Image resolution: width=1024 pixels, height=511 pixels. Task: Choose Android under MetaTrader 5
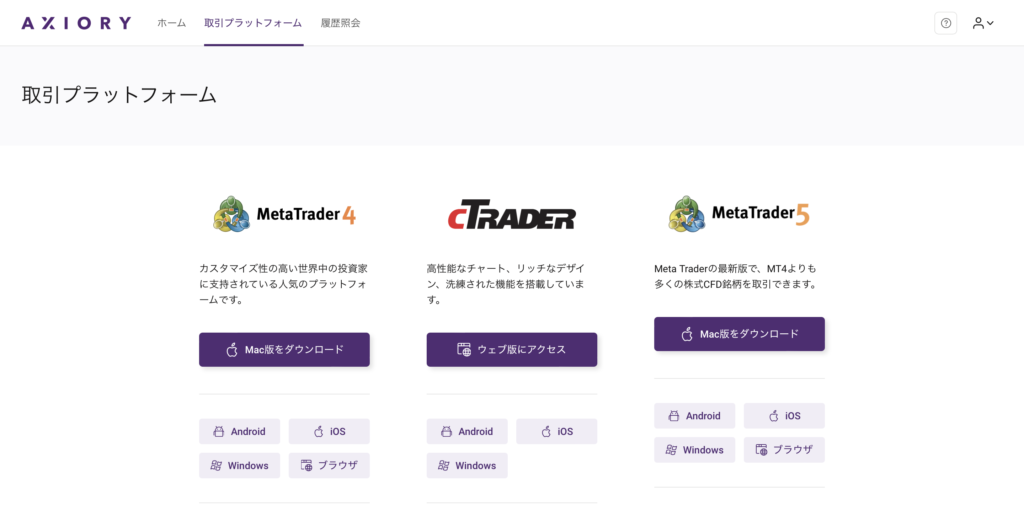(695, 416)
